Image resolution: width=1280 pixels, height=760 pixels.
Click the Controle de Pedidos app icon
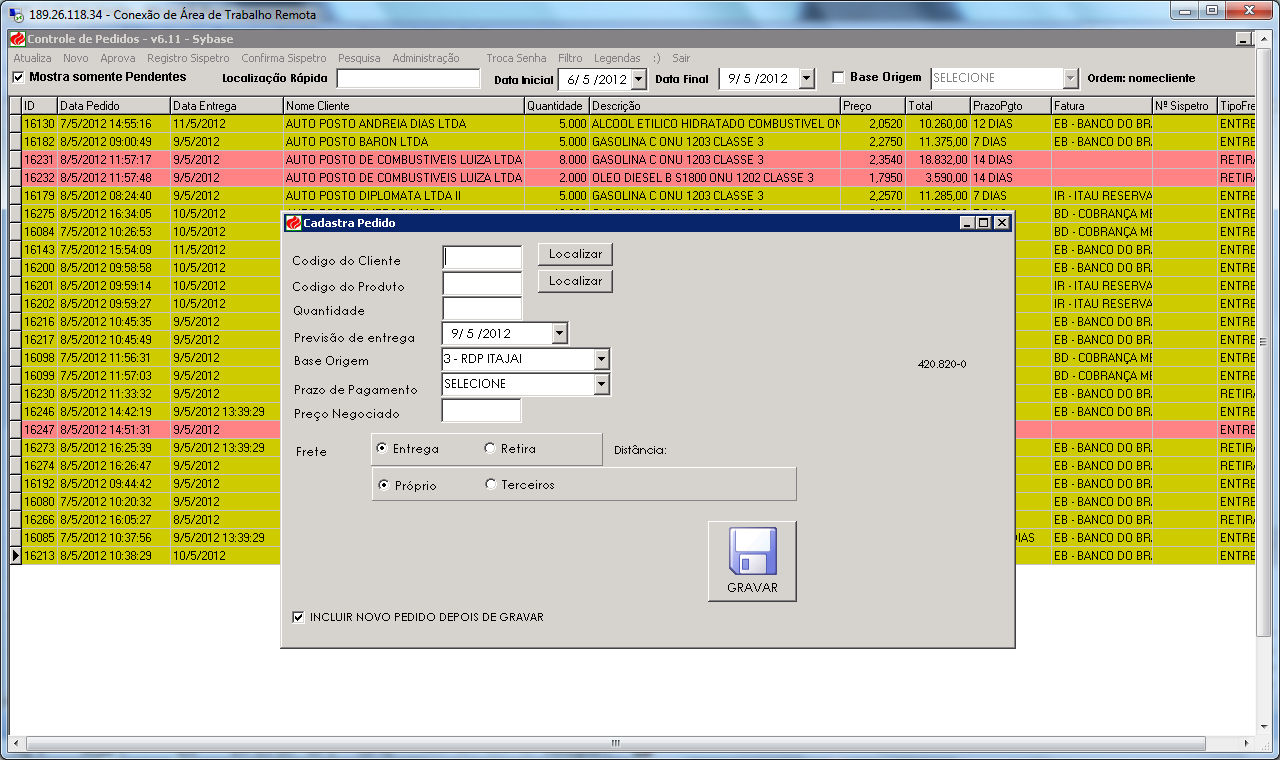click(x=17, y=39)
